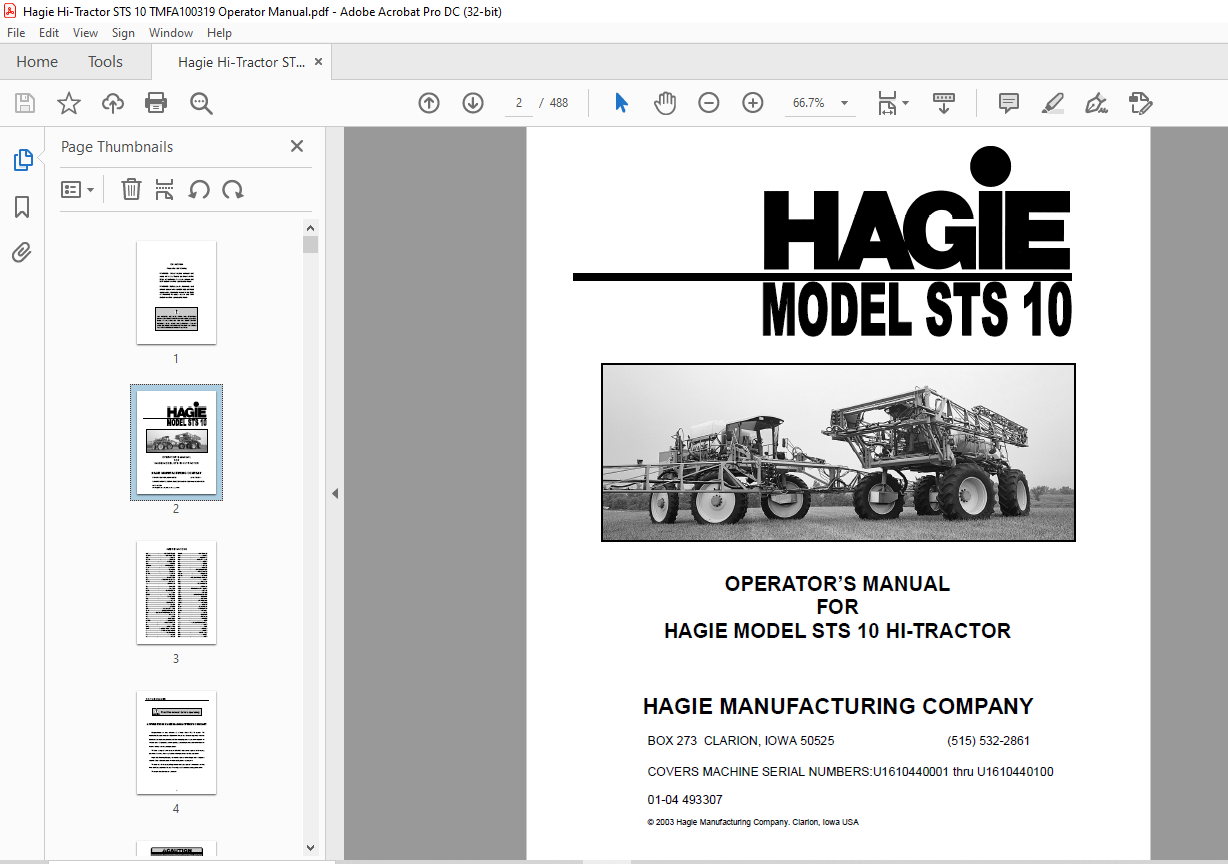This screenshot has height=864, width=1228.
Task: Close the Page Thumbnails panel
Action: click(297, 146)
